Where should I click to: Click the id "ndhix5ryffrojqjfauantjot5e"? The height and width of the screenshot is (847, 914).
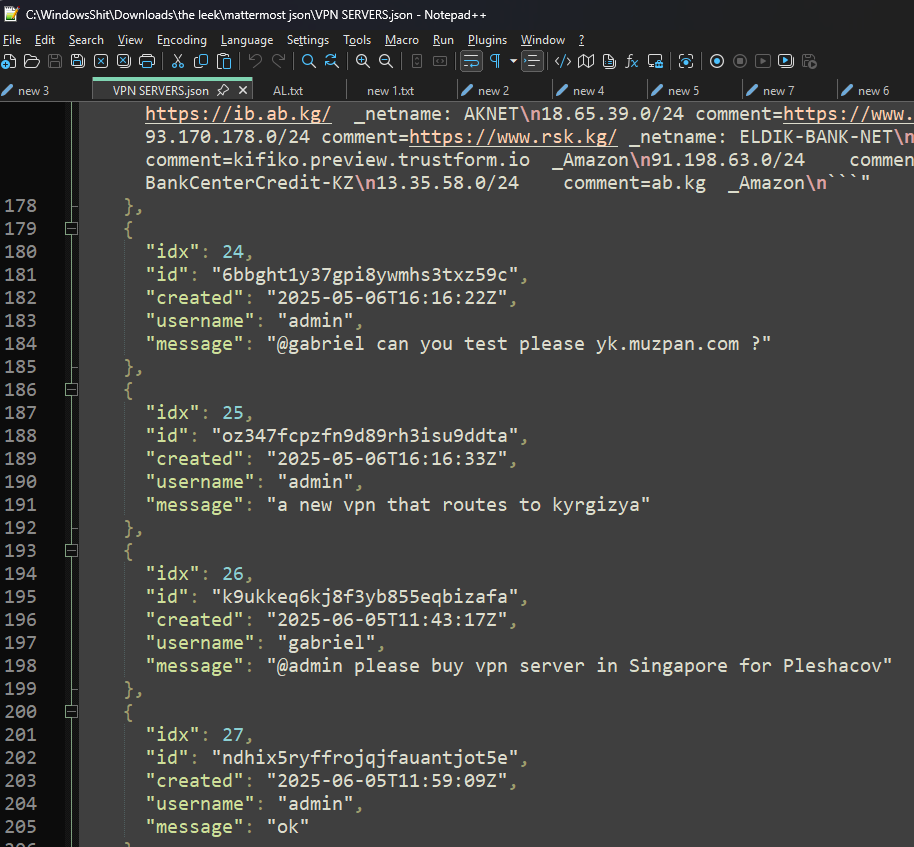365,757
